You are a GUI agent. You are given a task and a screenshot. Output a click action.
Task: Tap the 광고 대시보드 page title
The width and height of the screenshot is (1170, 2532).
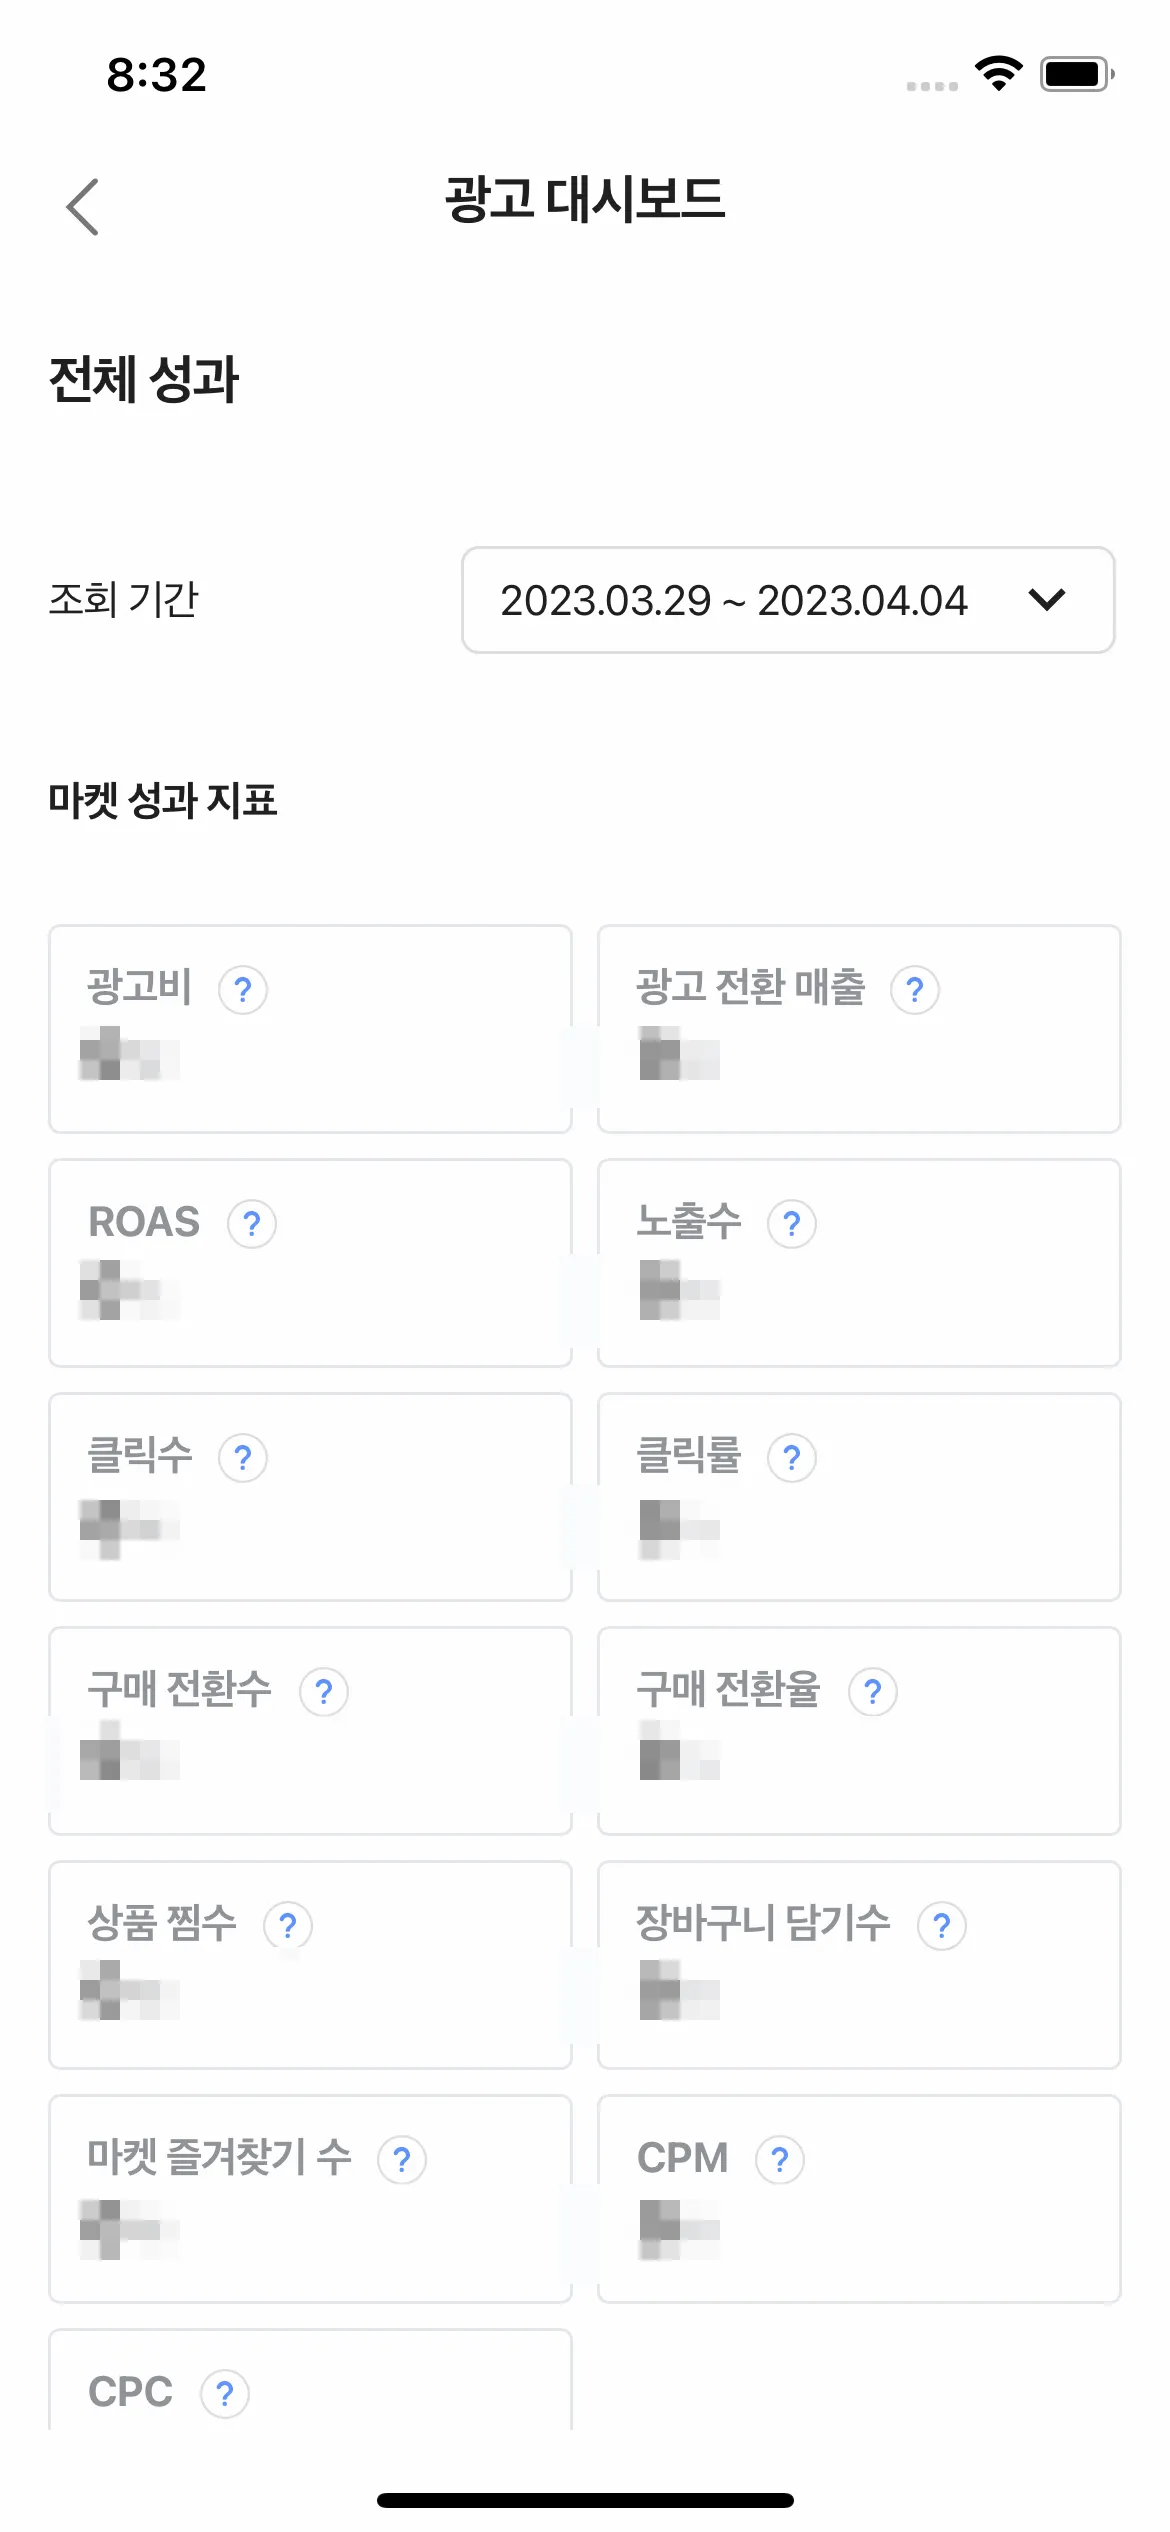point(585,200)
